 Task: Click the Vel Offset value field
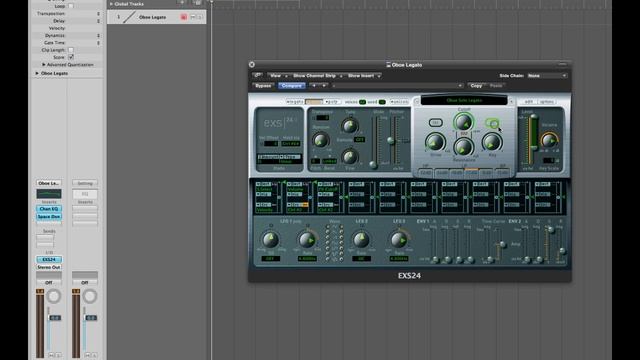[271, 144]
